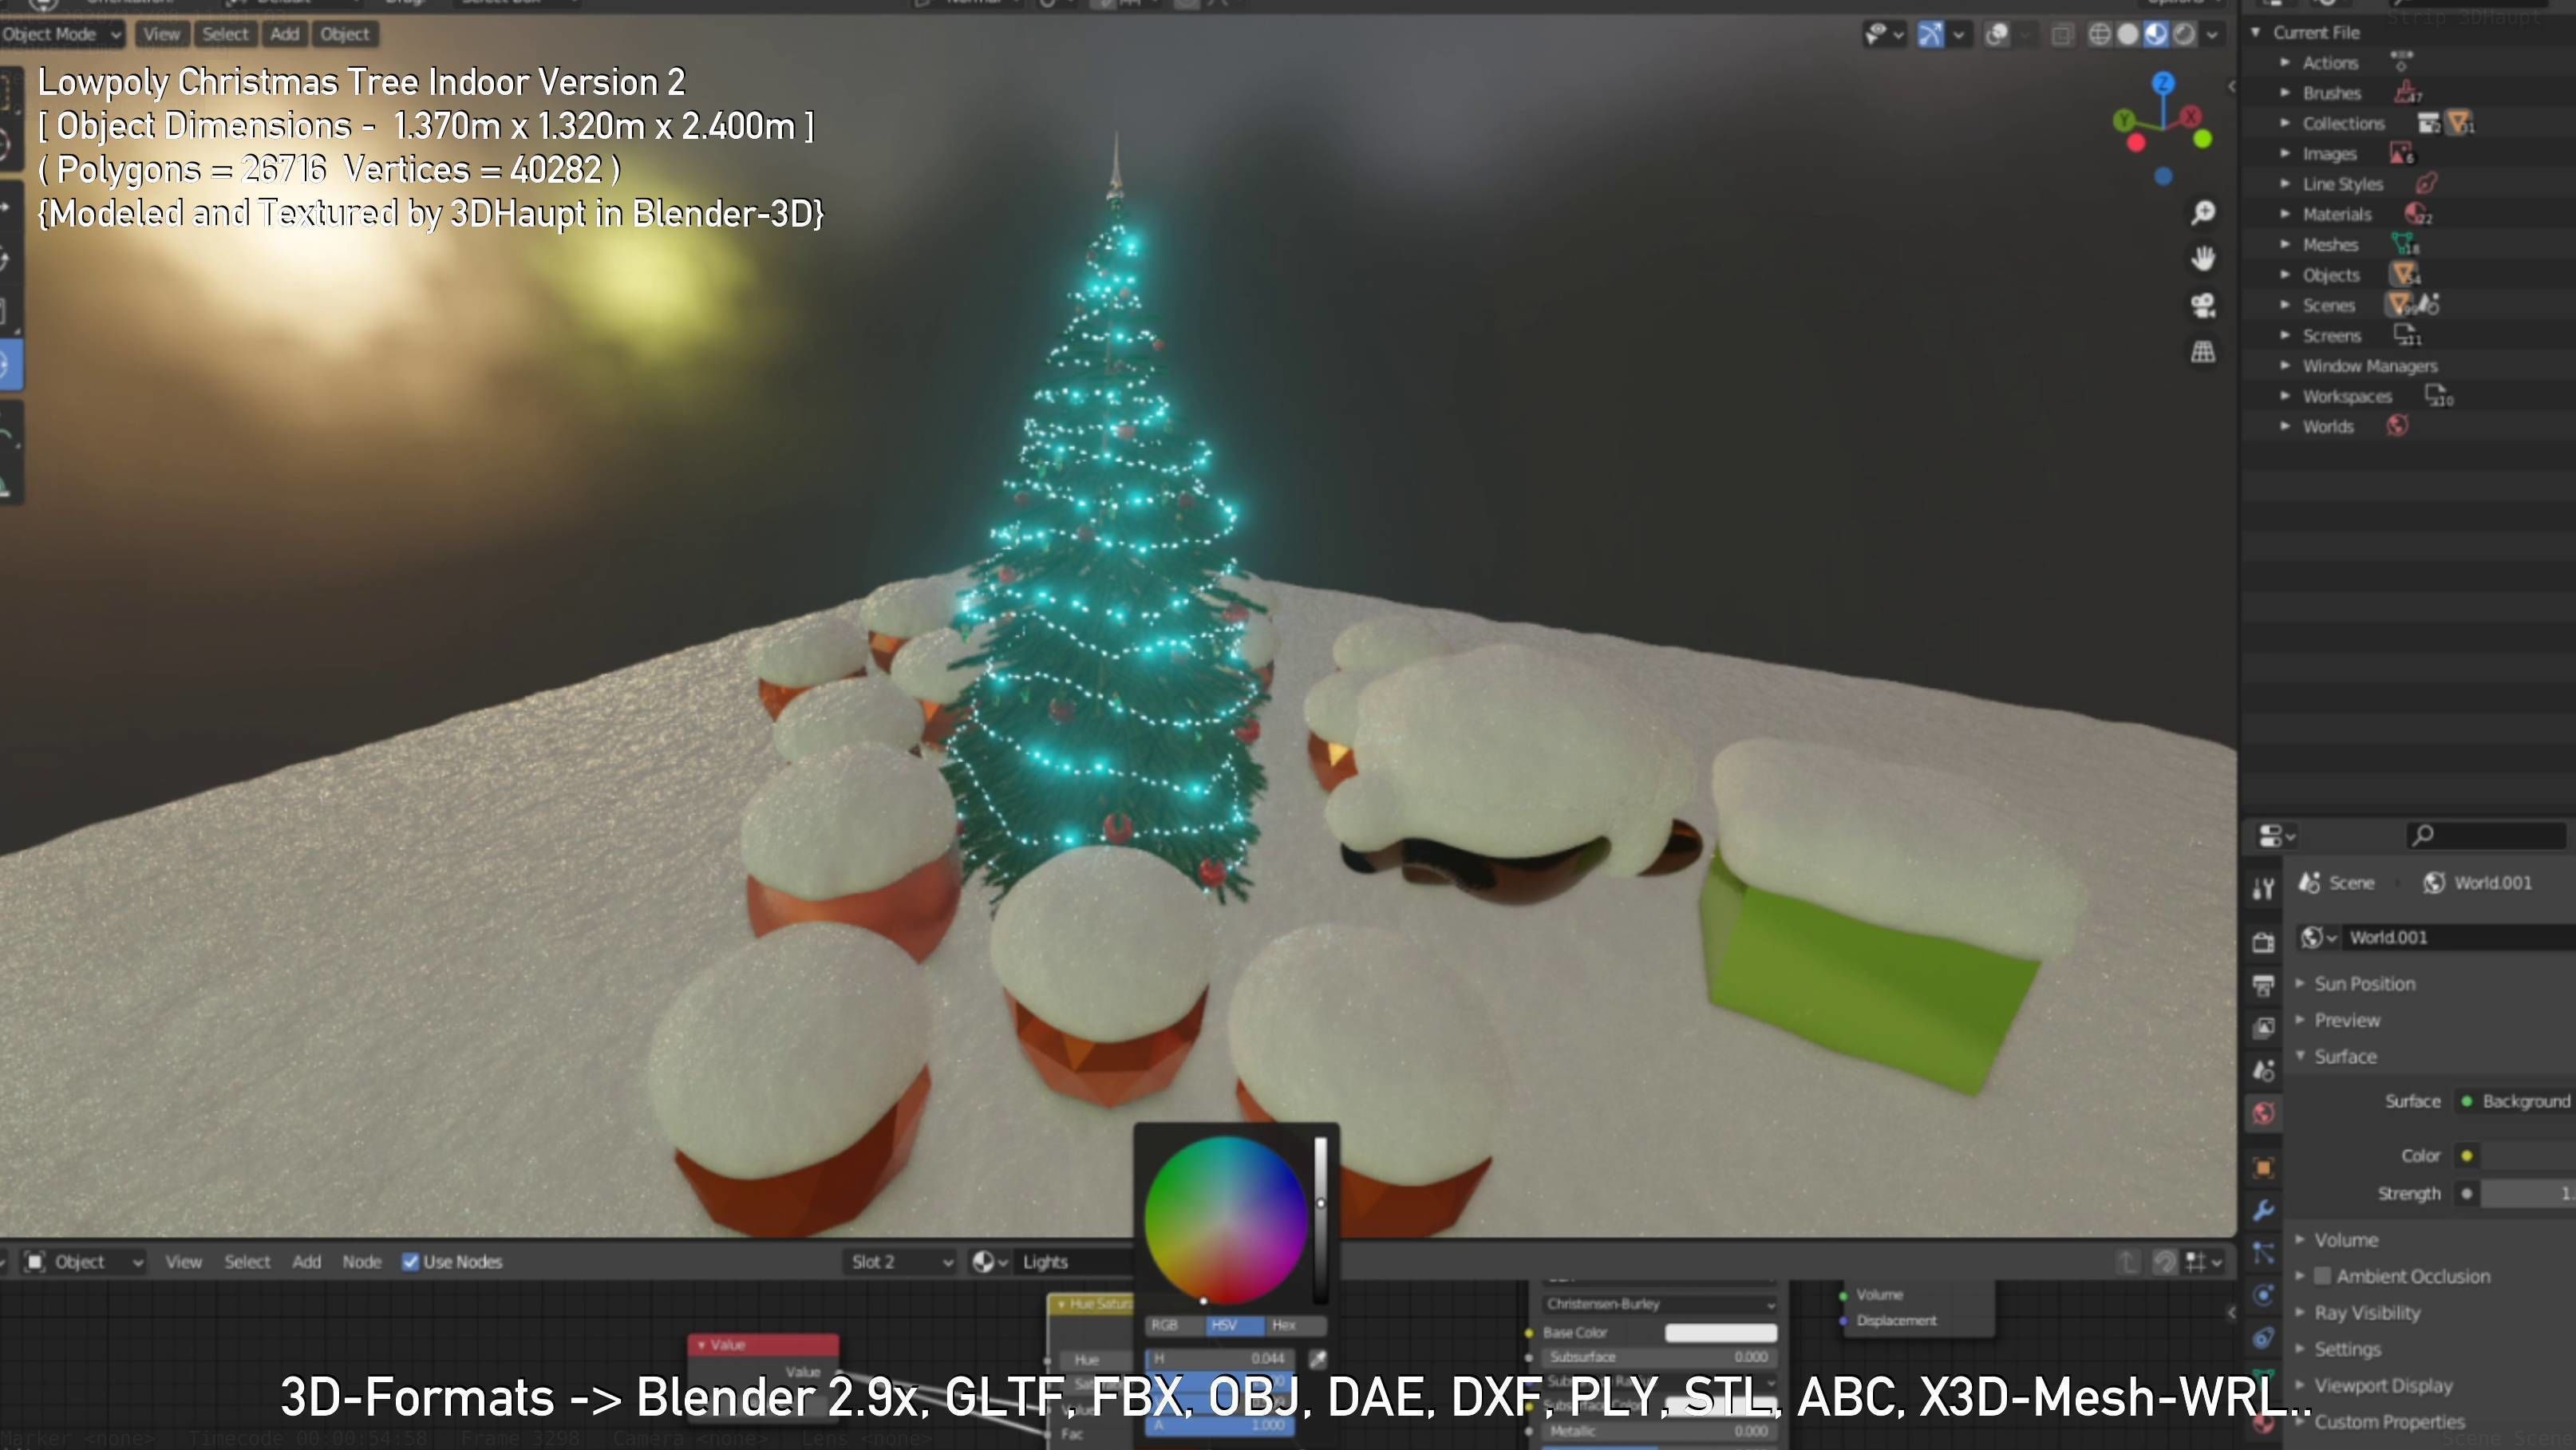Open the Physics properties tab
This screenshot has height=1450, width=2576.
[2263, 1295]
